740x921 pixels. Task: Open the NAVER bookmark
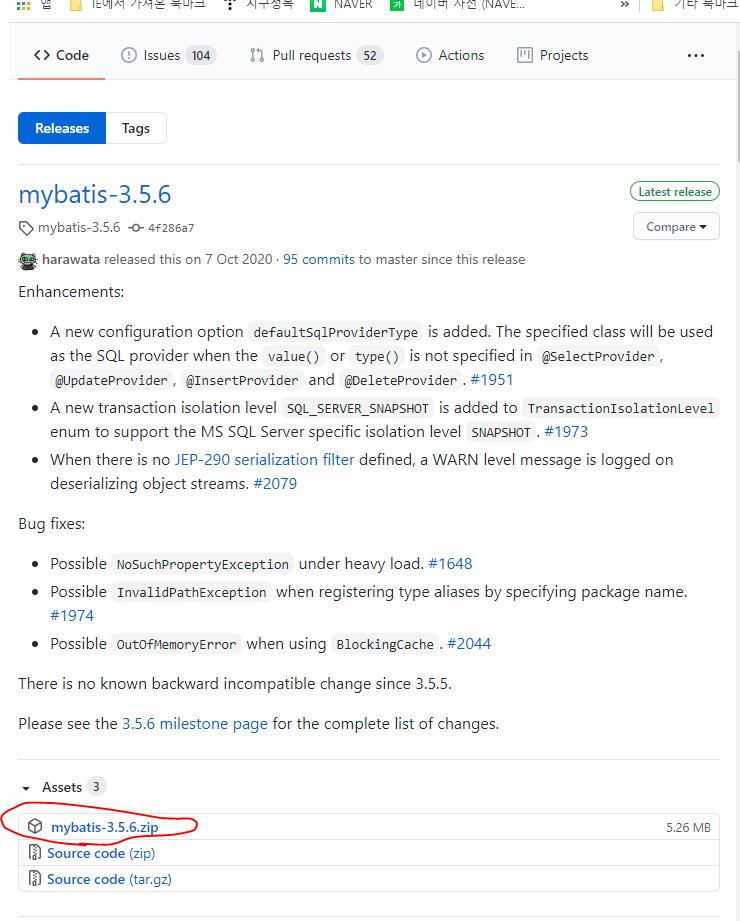coord(341,5)
